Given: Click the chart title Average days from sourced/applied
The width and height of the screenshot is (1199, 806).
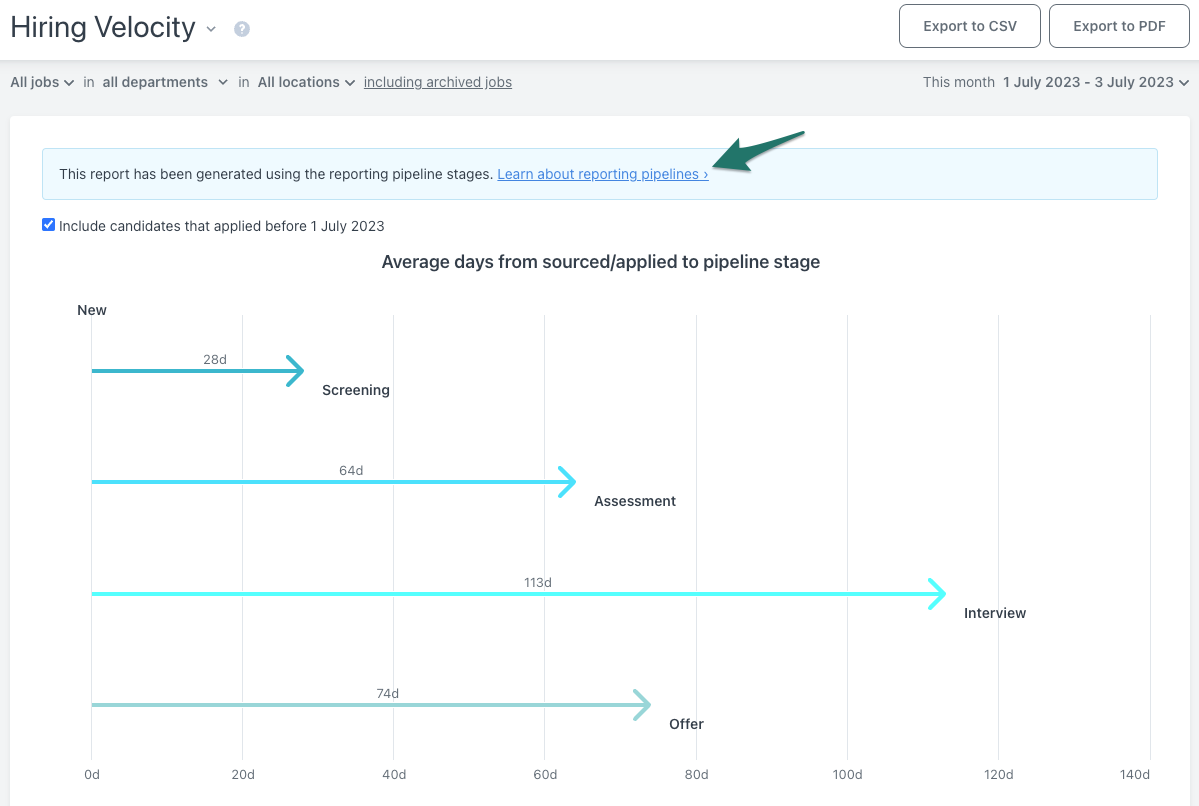Looking at the screenshot, I should [x=600, y=262].
